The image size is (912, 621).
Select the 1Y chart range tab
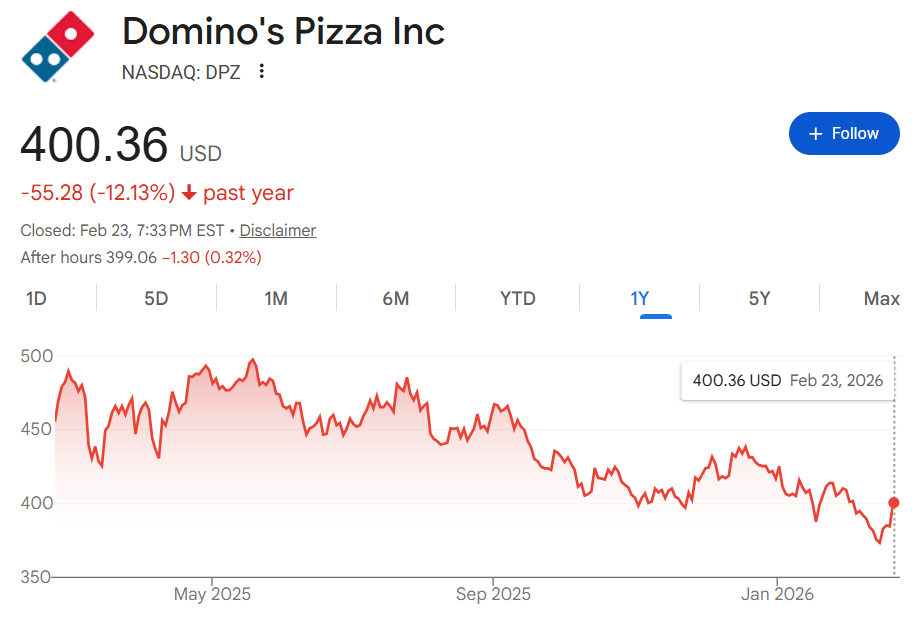coord(640,298)
